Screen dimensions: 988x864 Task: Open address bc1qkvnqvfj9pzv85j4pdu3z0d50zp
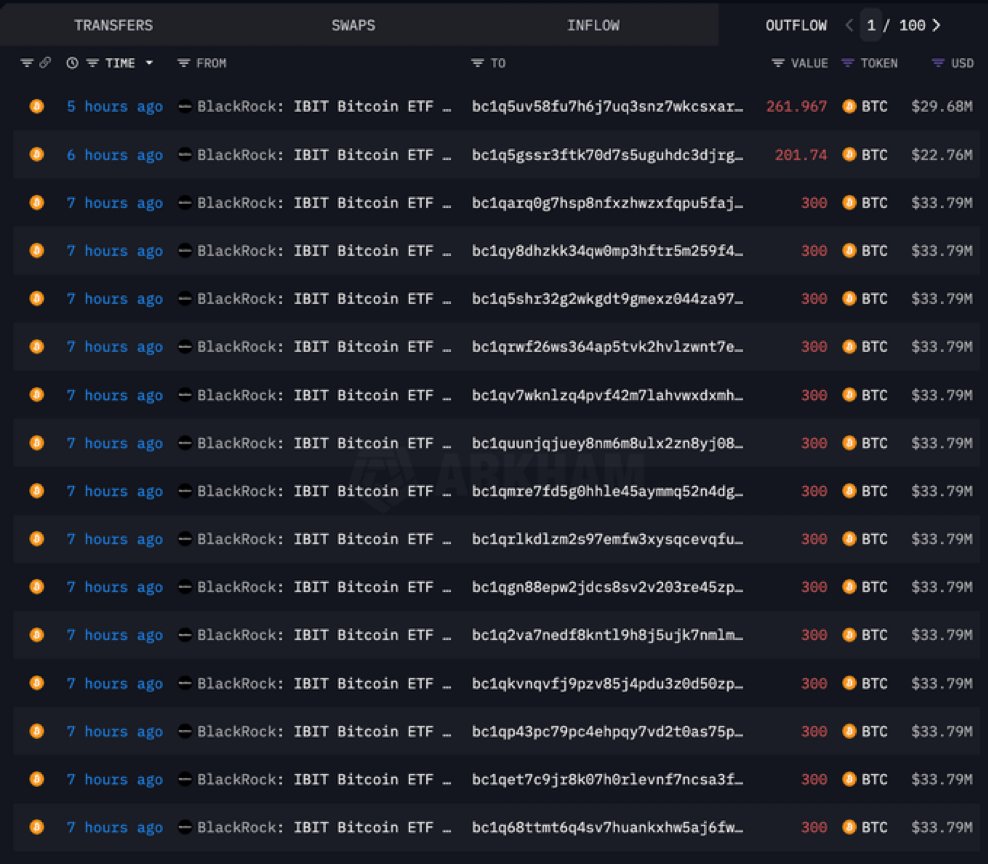(607, 683)
